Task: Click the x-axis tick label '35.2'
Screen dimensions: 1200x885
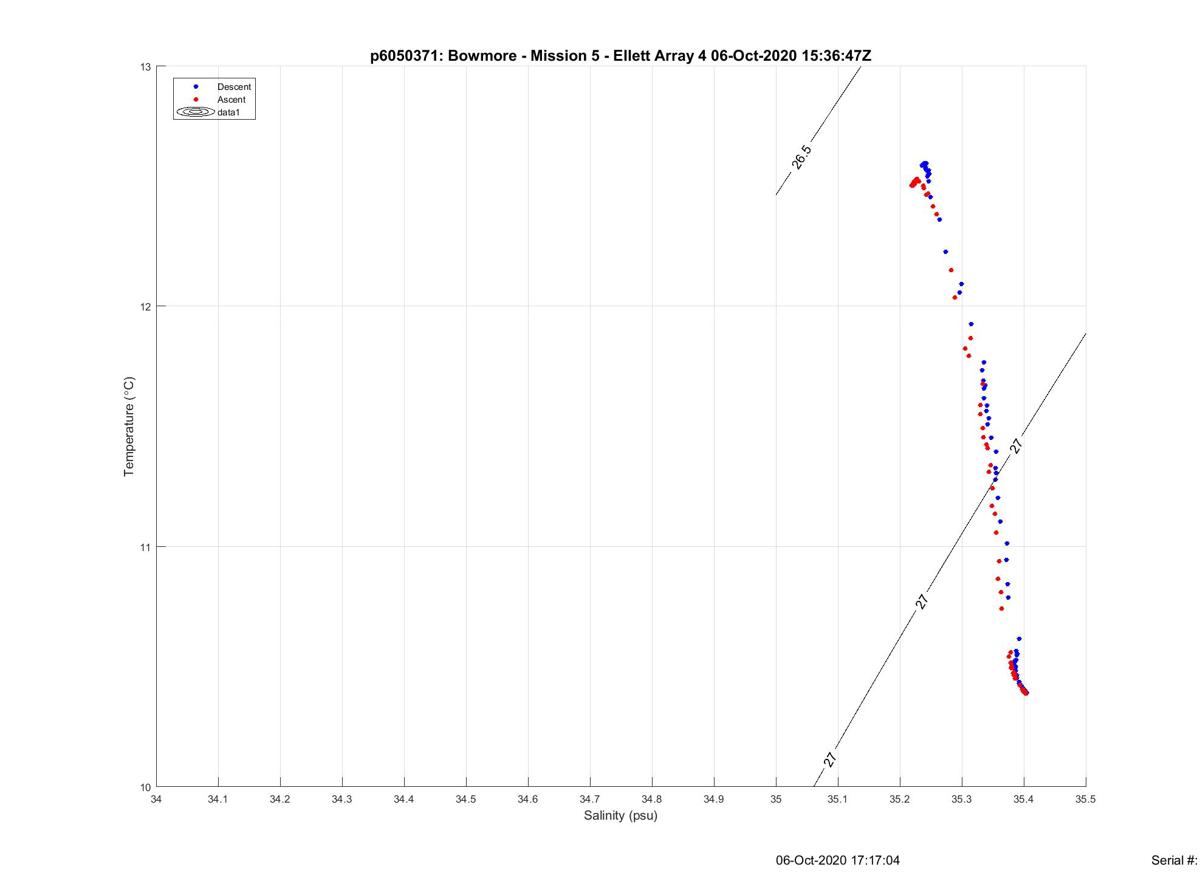Action: [900, 799]
